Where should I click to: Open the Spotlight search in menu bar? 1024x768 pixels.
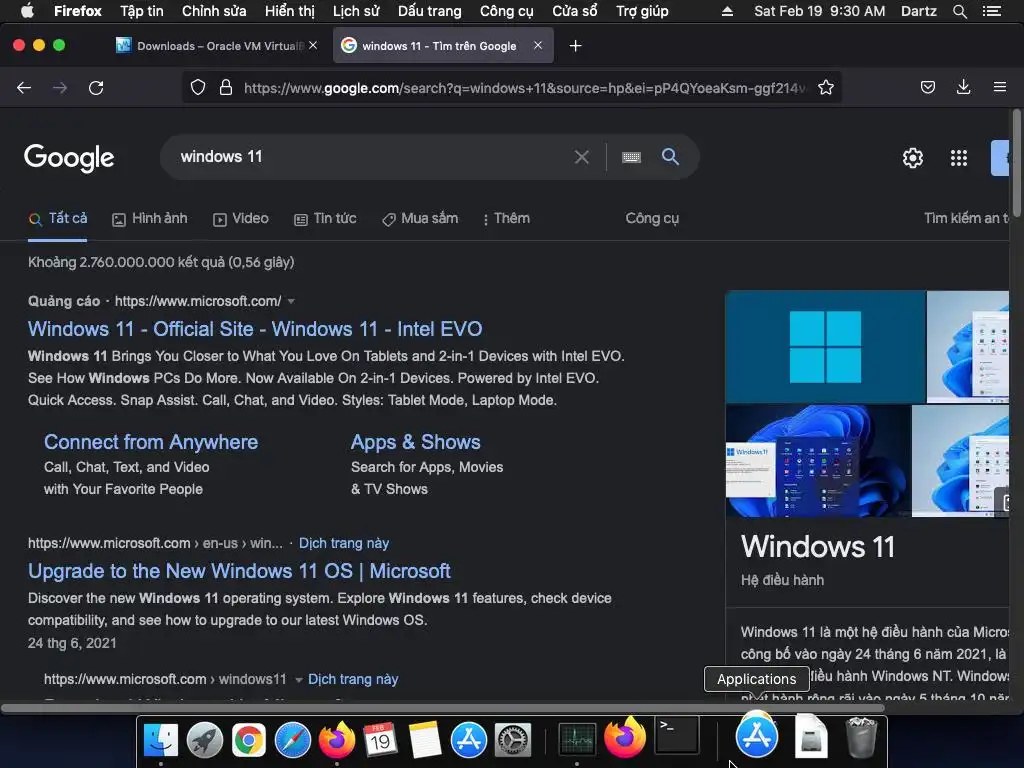(x=959, y=11)
